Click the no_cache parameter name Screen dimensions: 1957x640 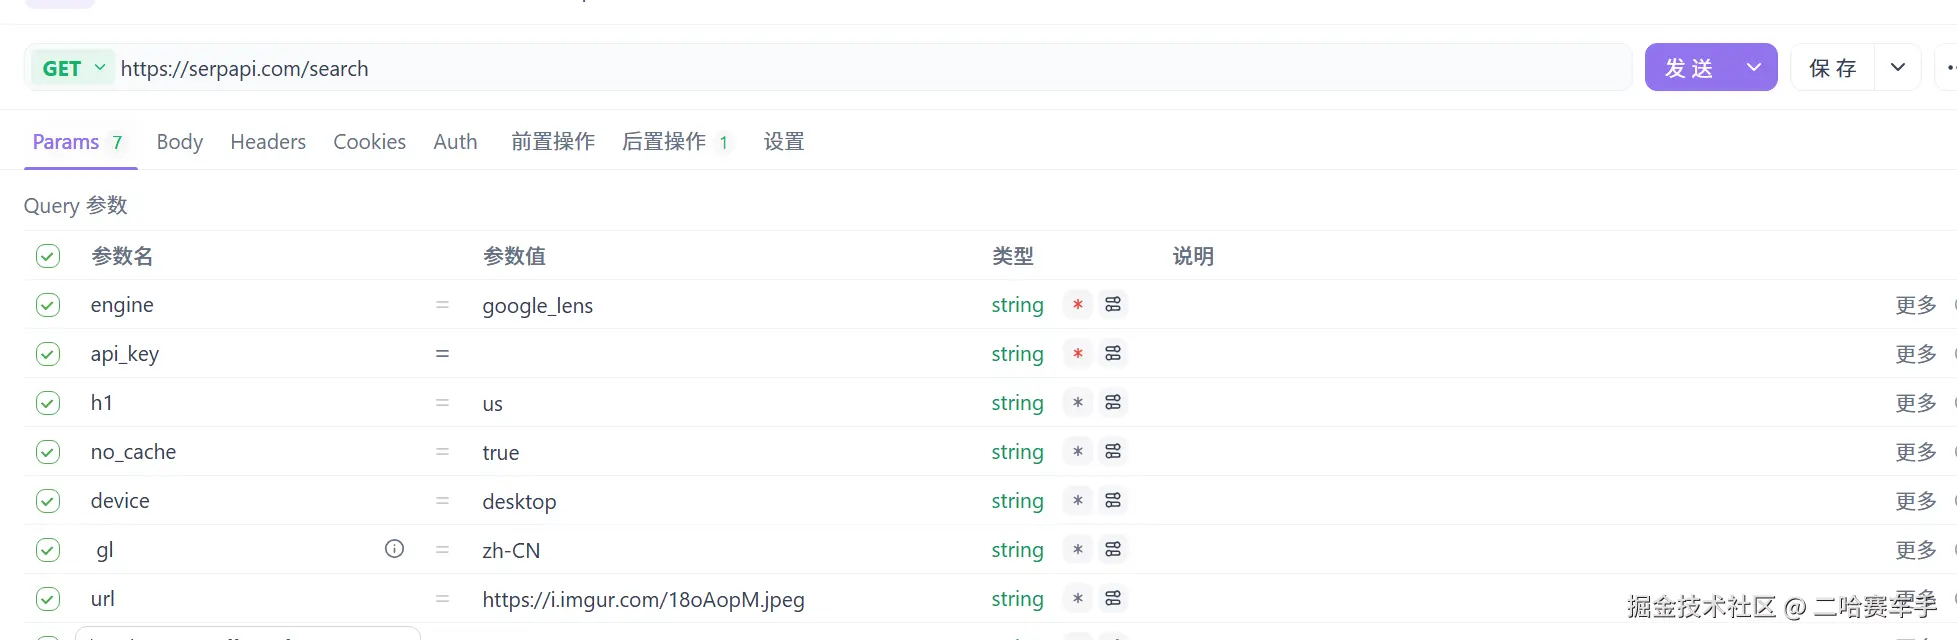pyautogui.click(x=133, y=452)
